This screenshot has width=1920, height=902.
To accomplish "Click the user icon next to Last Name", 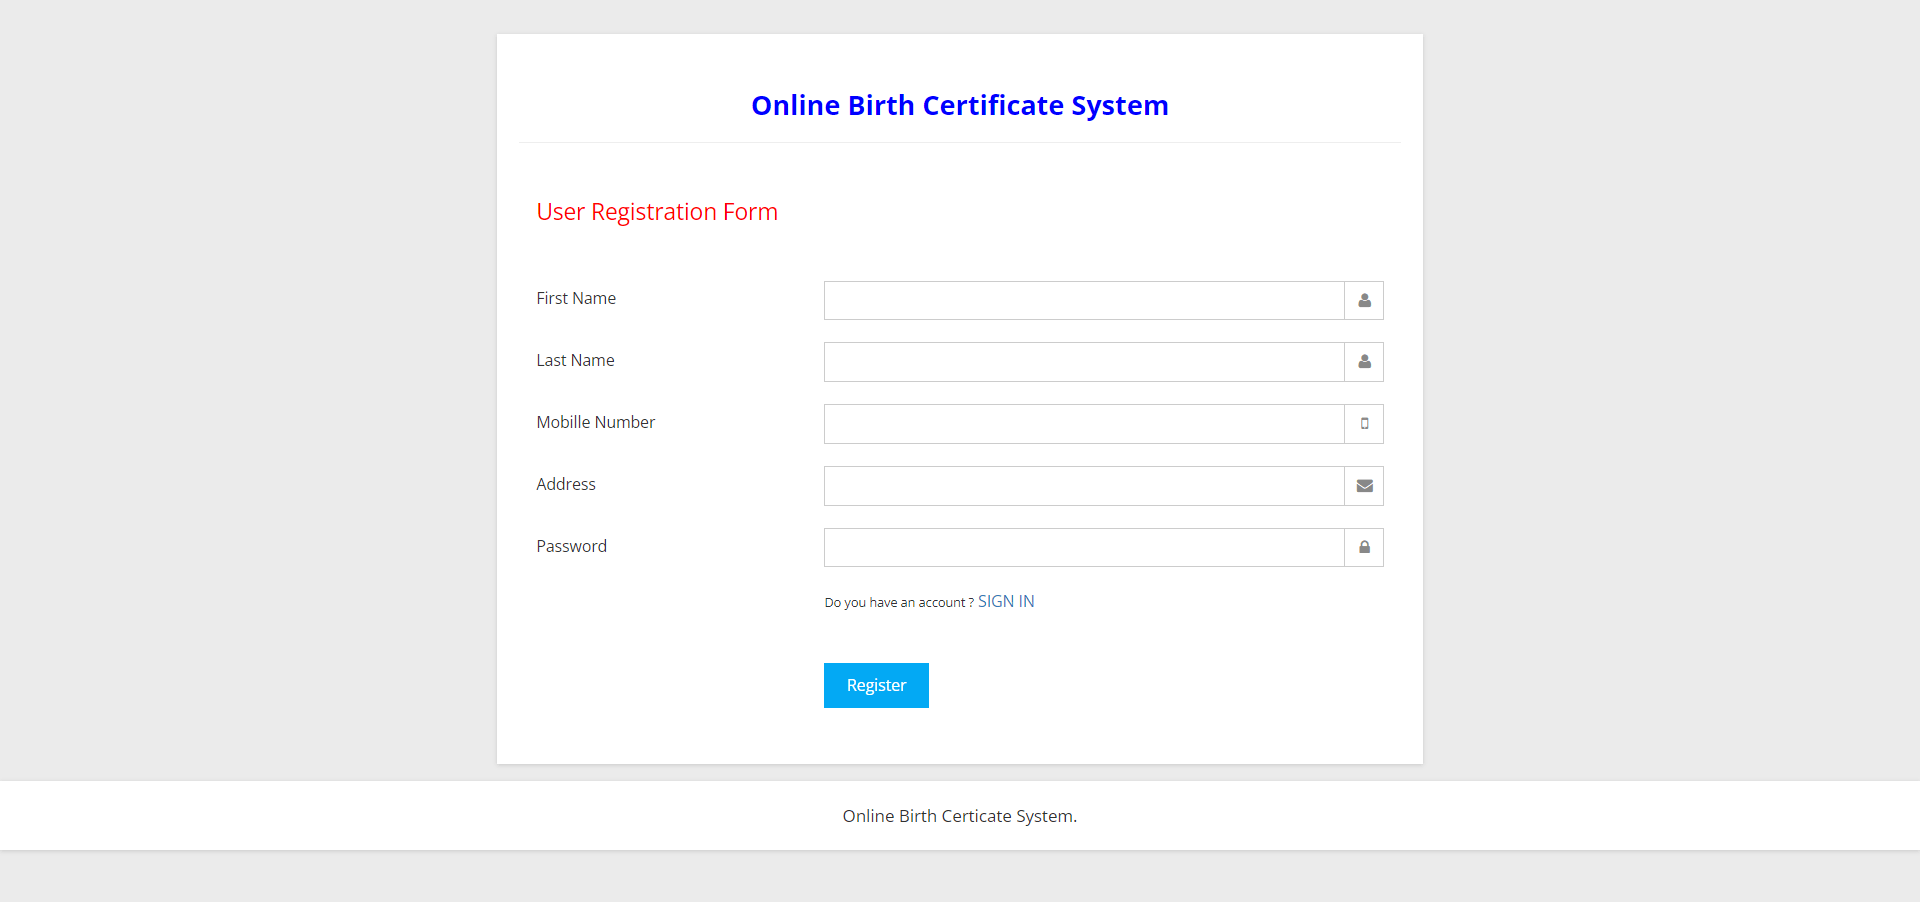I will coord(1363,362).
